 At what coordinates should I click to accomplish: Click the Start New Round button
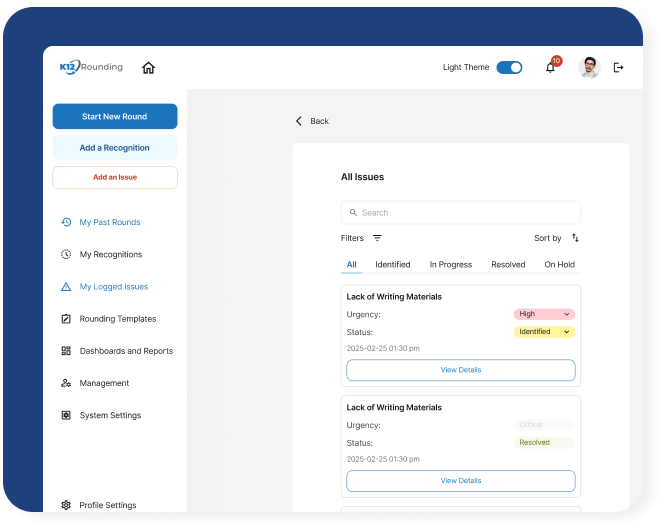click(115, 117)
